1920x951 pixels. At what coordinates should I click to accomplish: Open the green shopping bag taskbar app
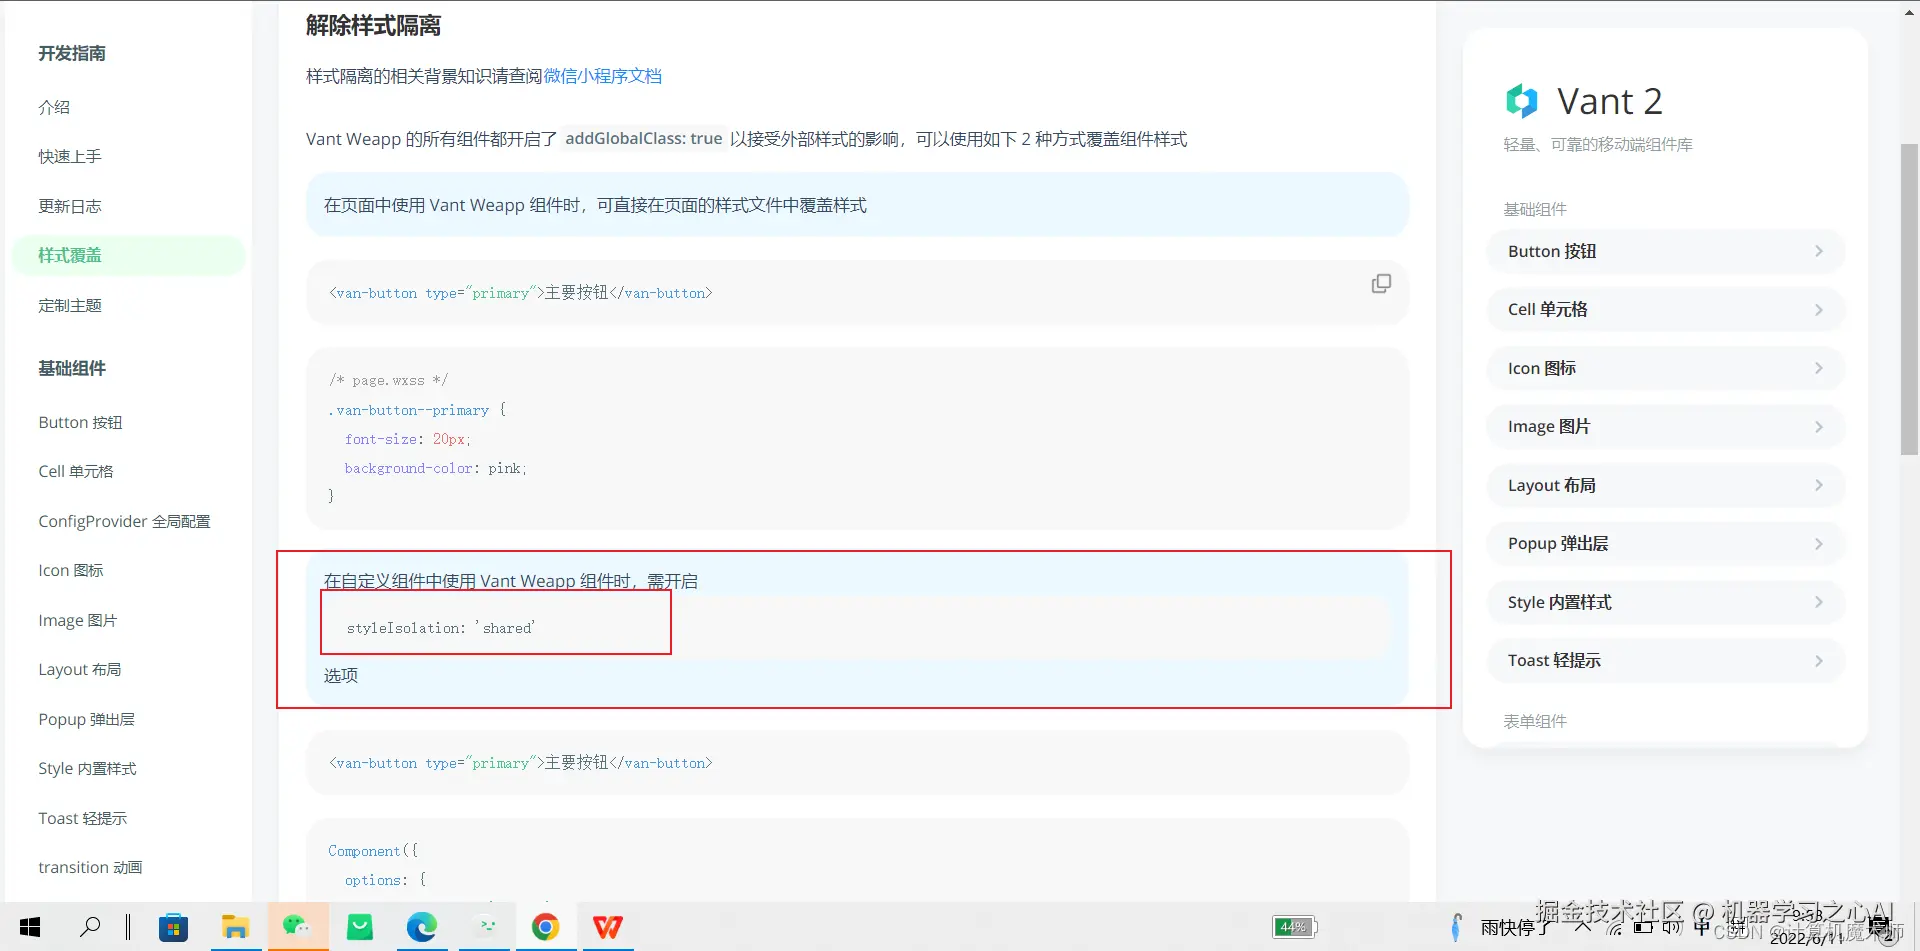[359, 927]
